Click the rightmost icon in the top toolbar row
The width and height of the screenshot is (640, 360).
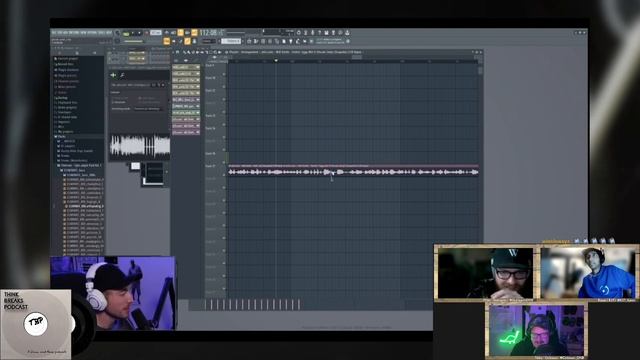click(x=347, y=33)
